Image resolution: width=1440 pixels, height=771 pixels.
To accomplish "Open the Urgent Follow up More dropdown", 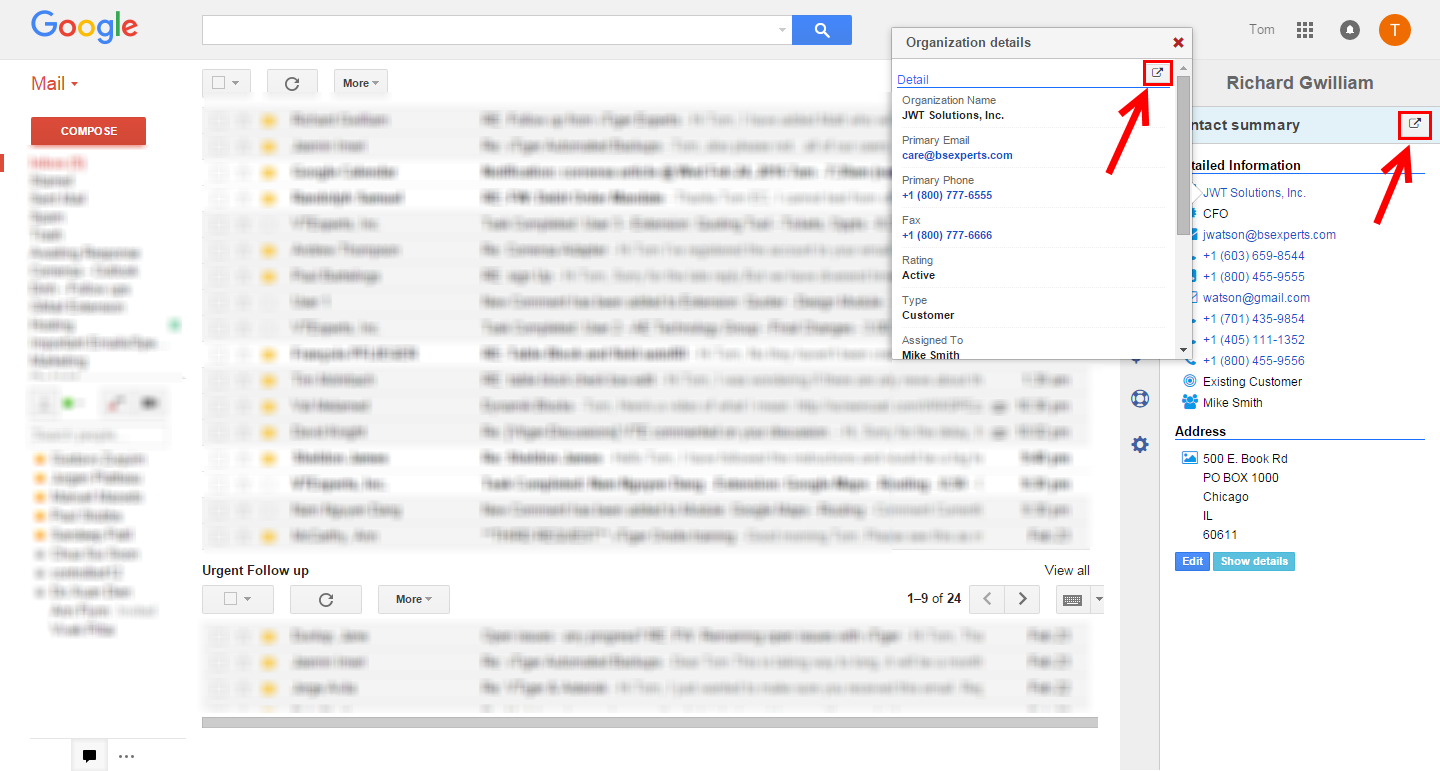I will click(x=414, y=599).
